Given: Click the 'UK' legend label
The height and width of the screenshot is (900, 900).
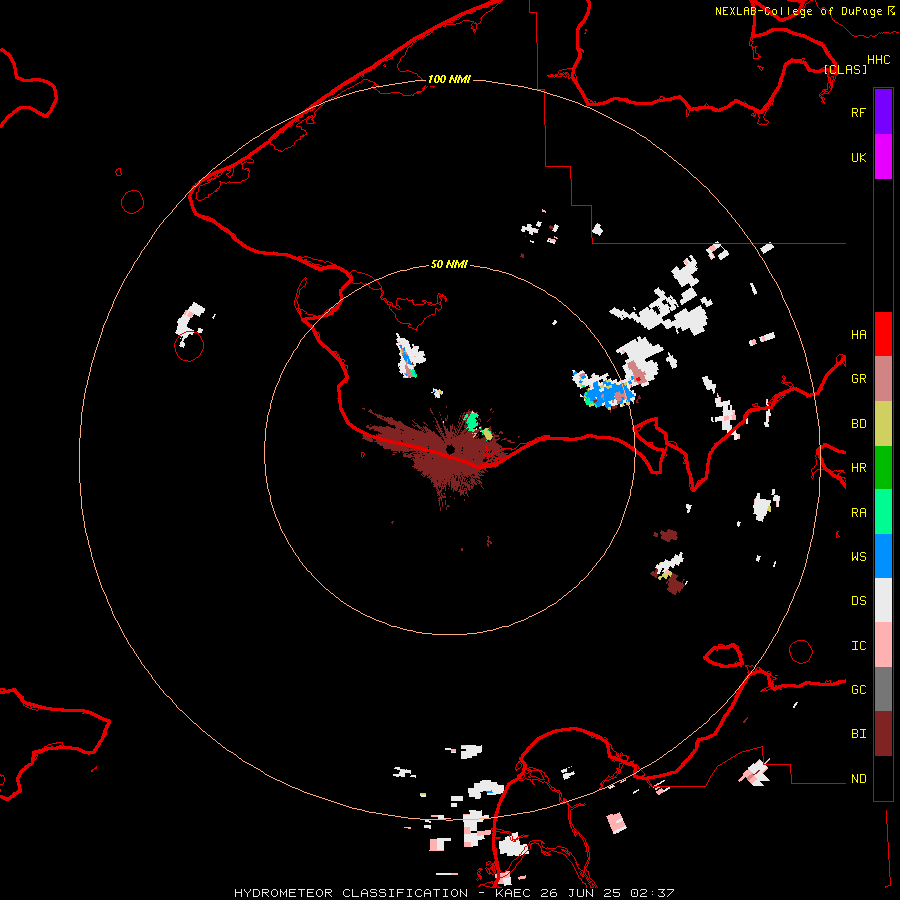Looking at the screenshot, I should tap(858, 157).
